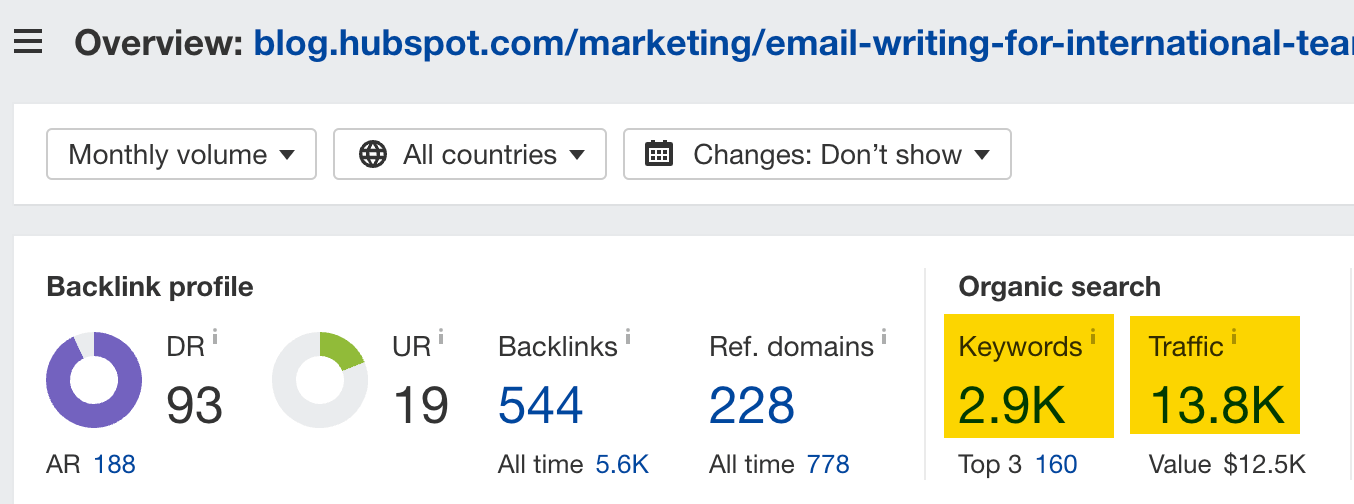Expand the Monthly volume dropdown
Screen dimensions: 1354x504
(182, 154)
